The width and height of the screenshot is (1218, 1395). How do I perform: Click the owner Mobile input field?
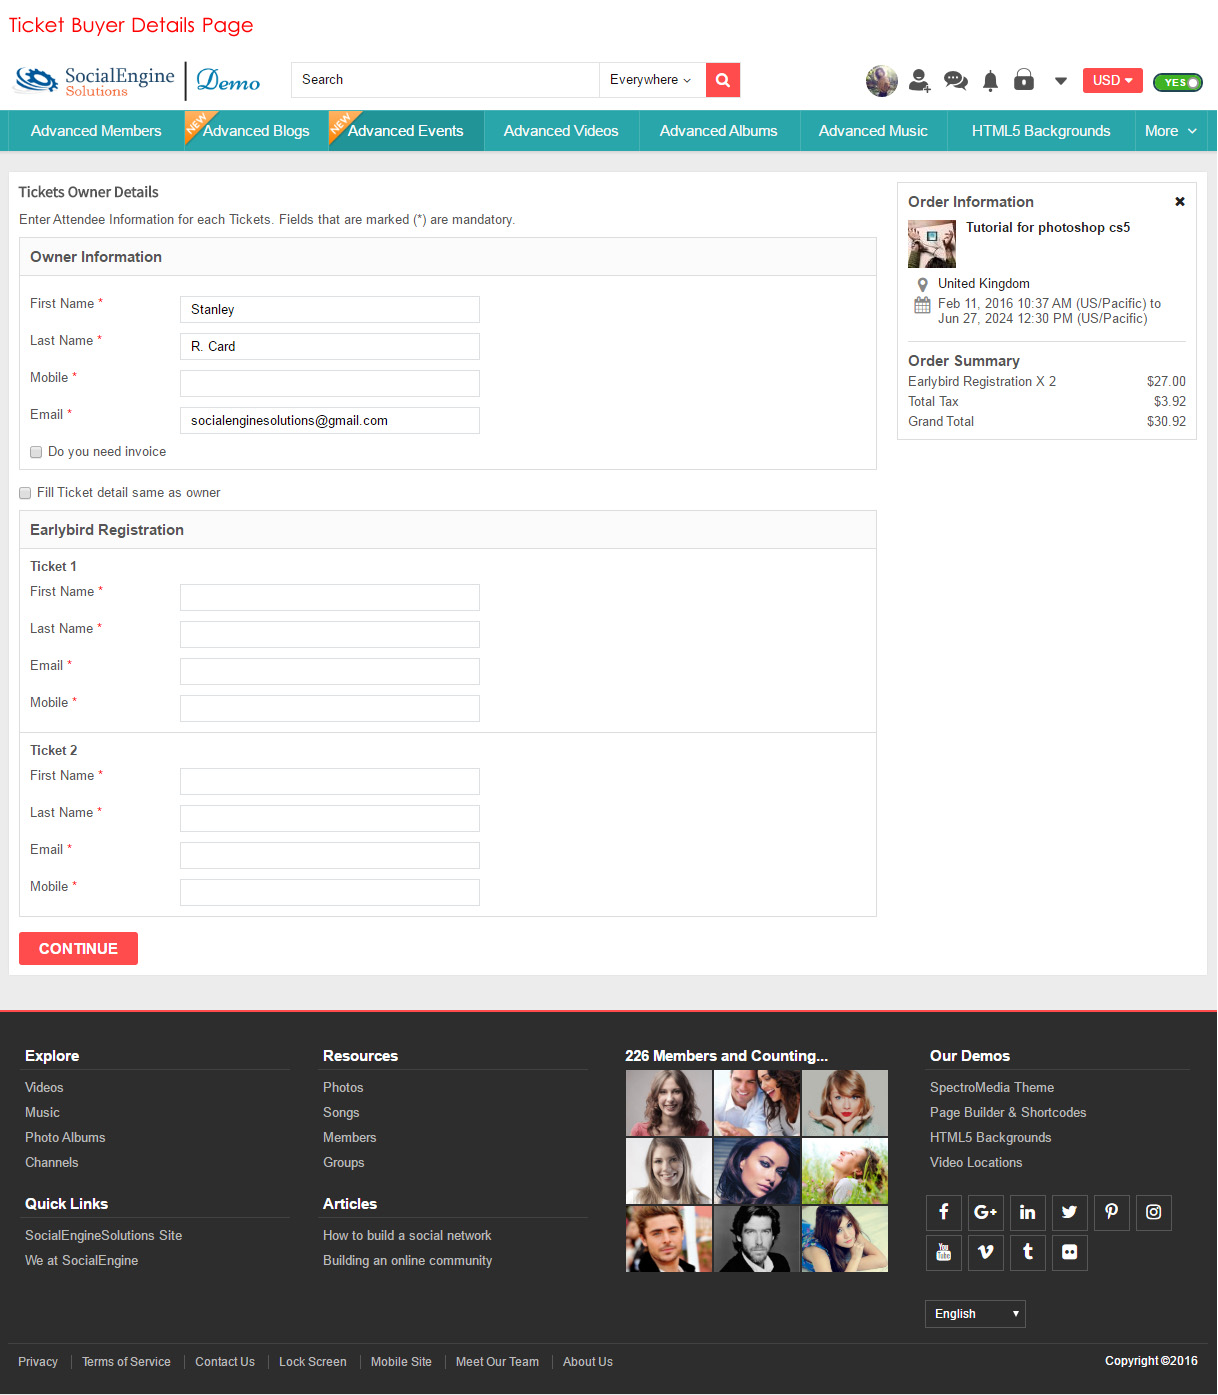point(329,383)
